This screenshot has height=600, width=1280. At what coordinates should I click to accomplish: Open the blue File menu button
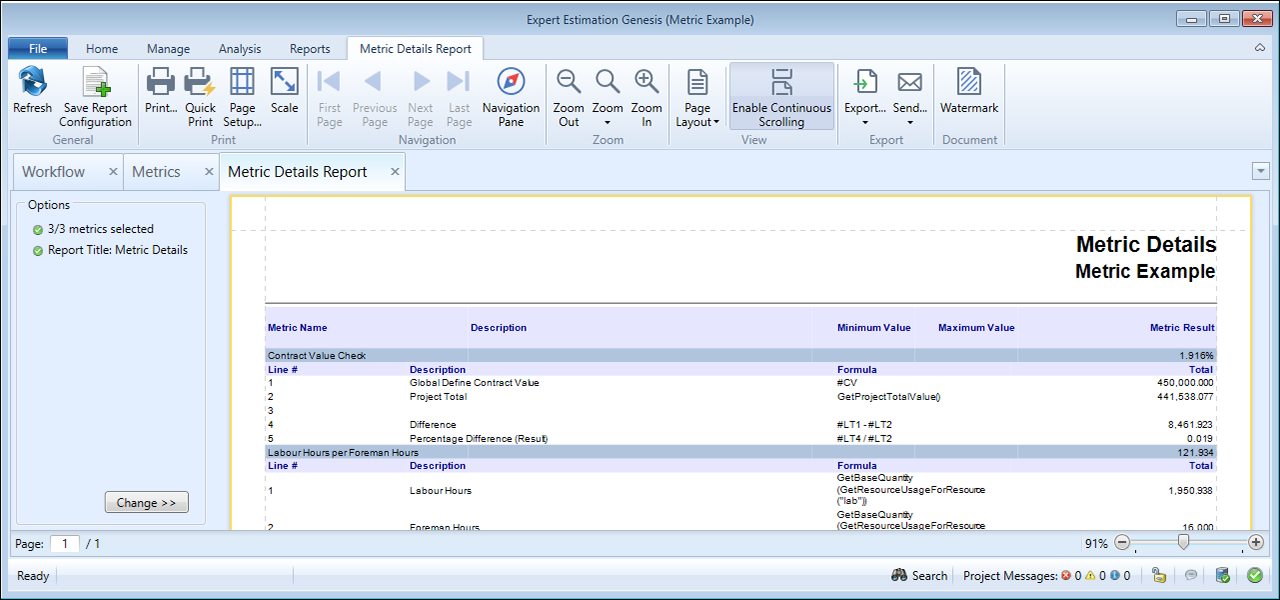pyautogui.click(x=38, y=48)
